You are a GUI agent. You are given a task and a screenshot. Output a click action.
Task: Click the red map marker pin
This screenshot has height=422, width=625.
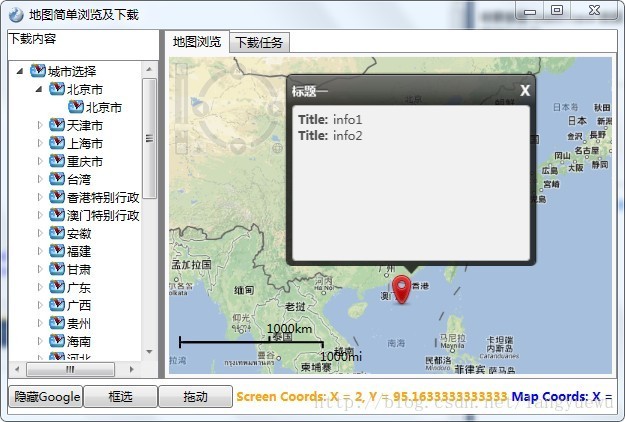(401, 290)
